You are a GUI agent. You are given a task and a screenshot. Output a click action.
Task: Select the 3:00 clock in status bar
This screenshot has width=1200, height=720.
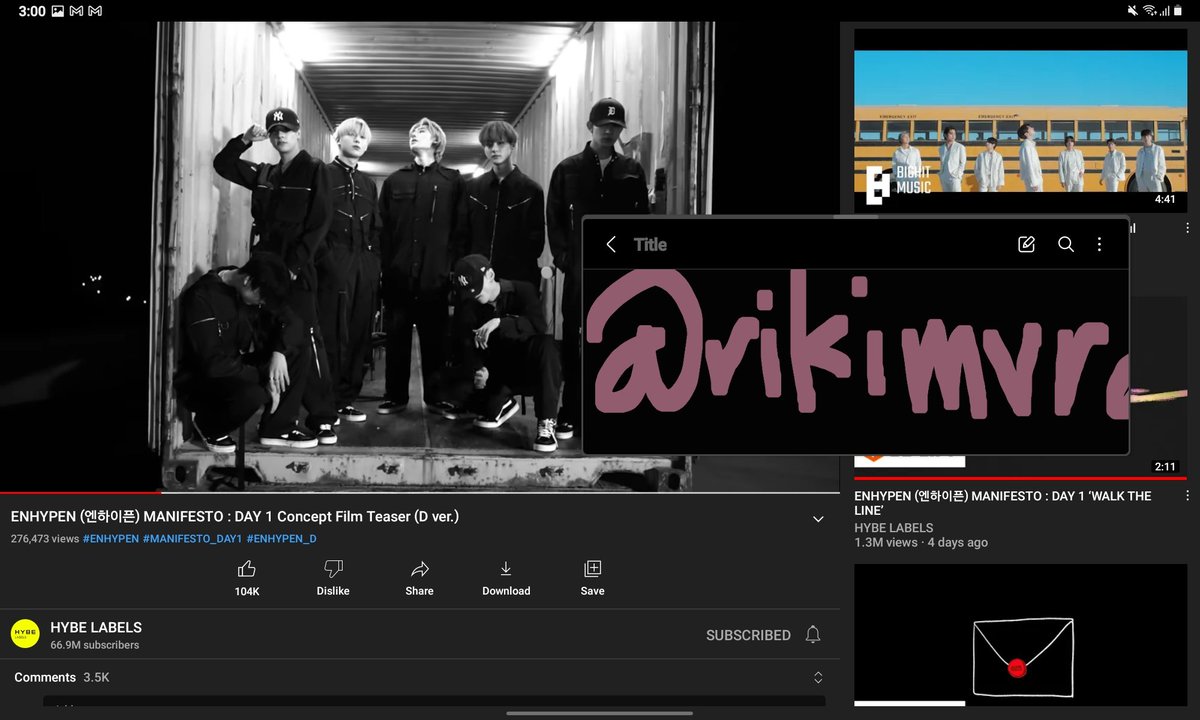pyautogui.click(x=32, y=10)
